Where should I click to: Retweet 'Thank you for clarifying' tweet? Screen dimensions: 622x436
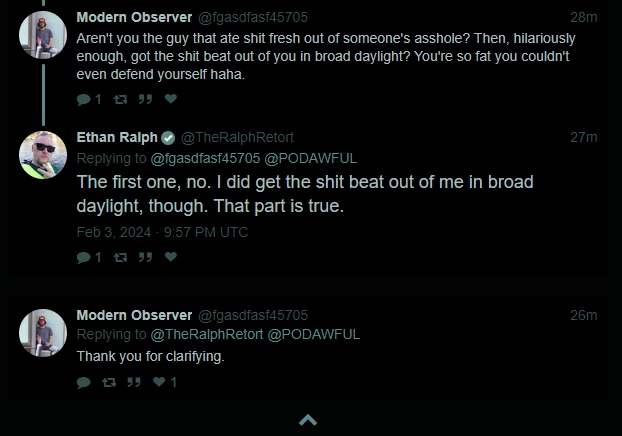click(x=109, y=382)
